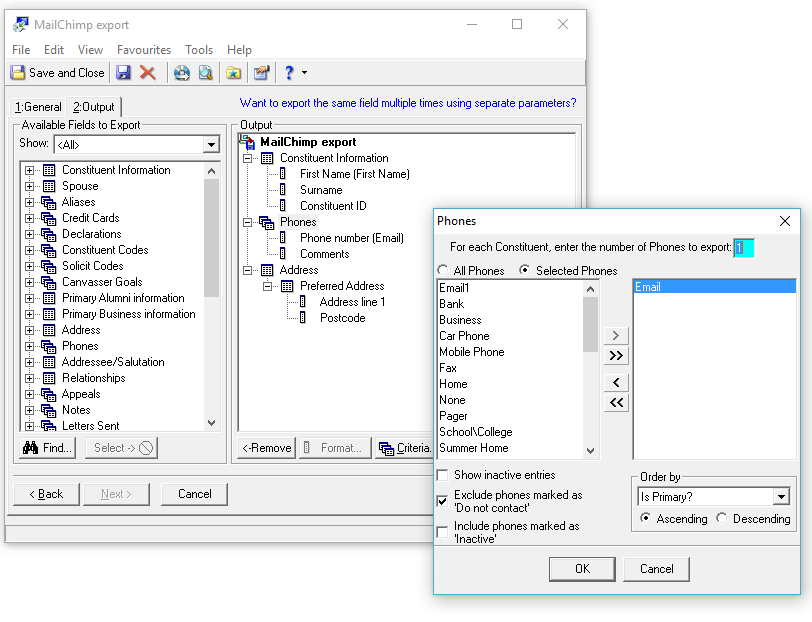Click the Spouse table icon in Available Fields
This screenshot has width=812, height=622.
pyautogui.click(x=49, y=186)
